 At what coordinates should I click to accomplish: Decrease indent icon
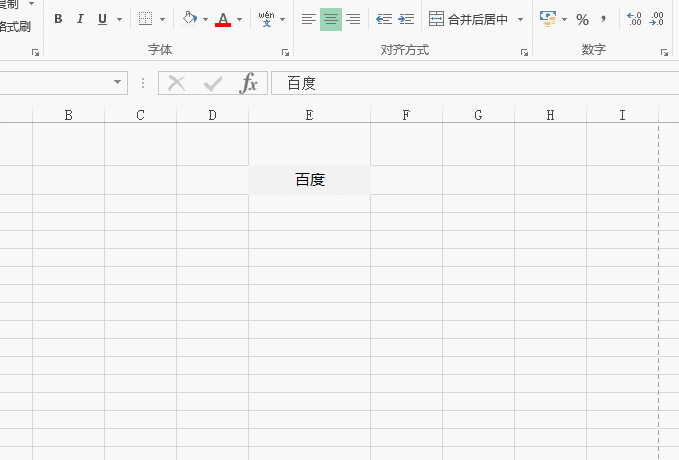[x=384, y=19]
